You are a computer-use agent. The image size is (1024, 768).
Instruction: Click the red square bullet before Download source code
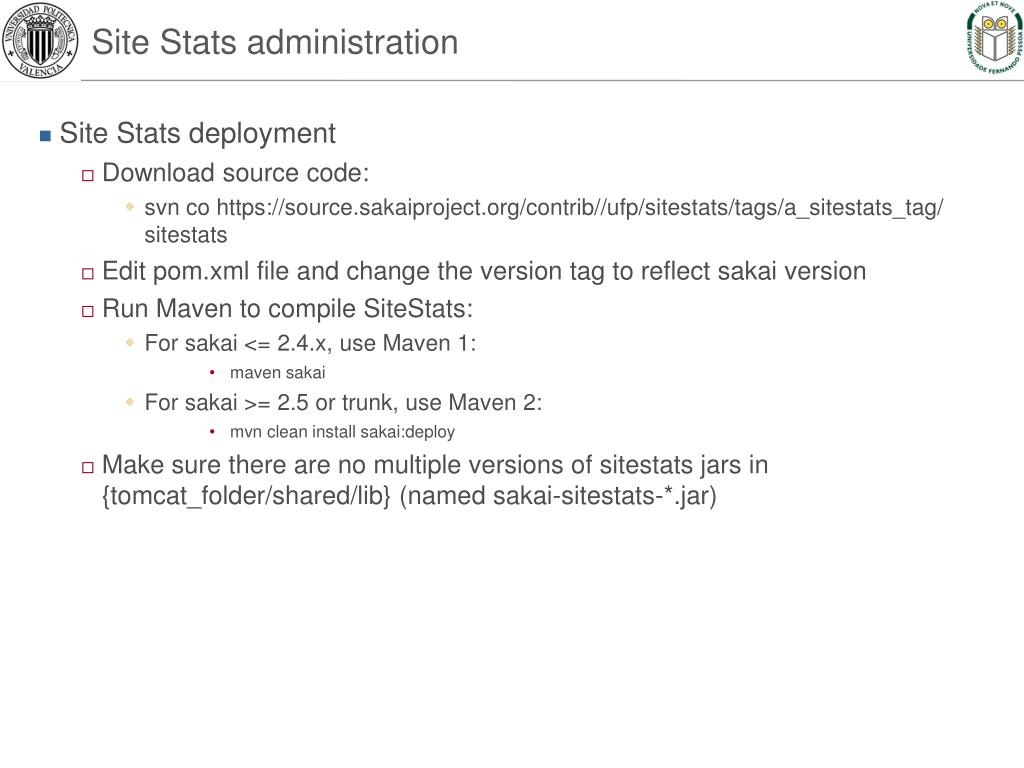point(88,176)
